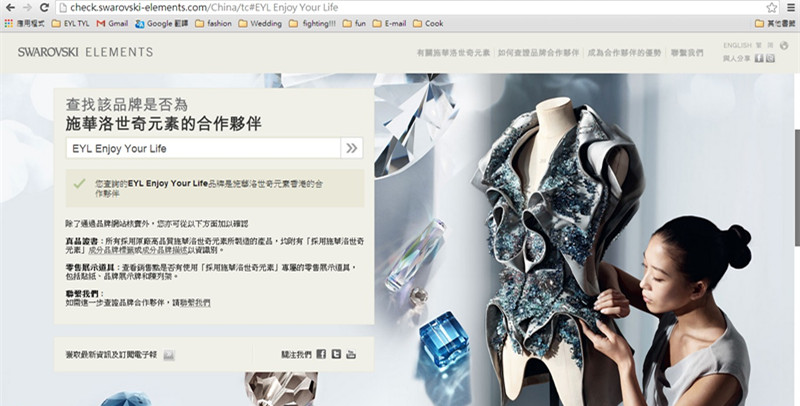Open 如何查證品牌合作夥伴 menu item
Screen dimensions: 800x406
(x=539, y=53)
